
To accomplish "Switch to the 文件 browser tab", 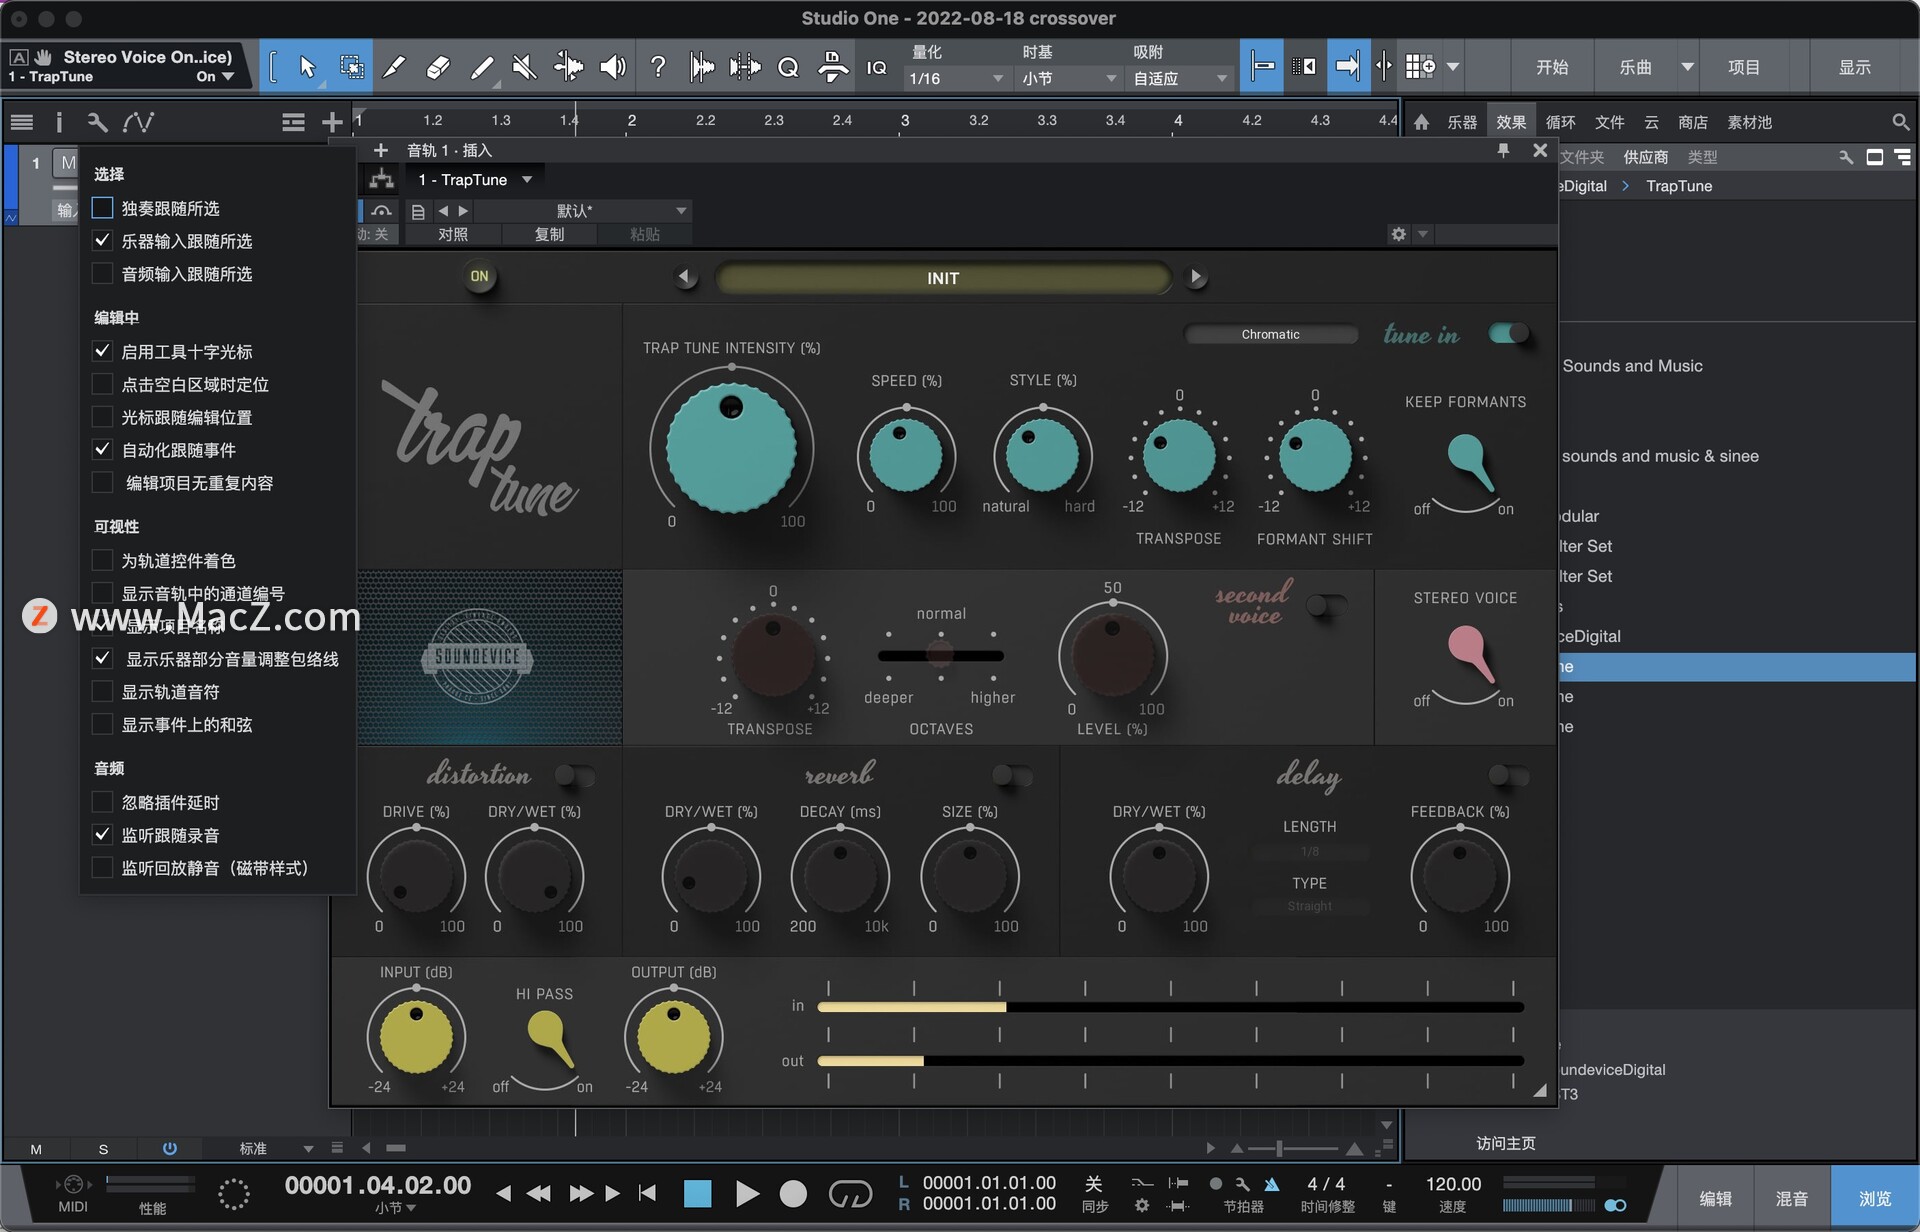I will point(1609,122).
